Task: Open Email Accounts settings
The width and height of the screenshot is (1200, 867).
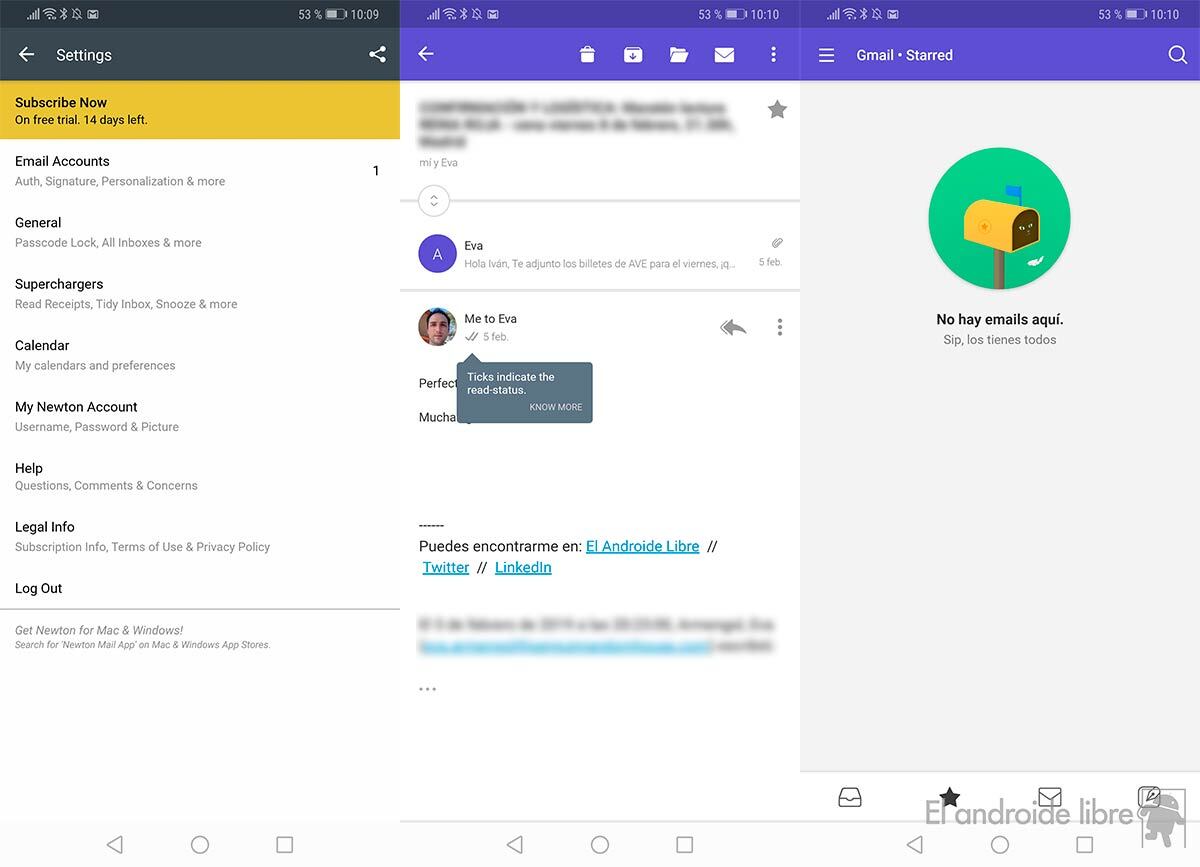Action: tap(200, 171)
